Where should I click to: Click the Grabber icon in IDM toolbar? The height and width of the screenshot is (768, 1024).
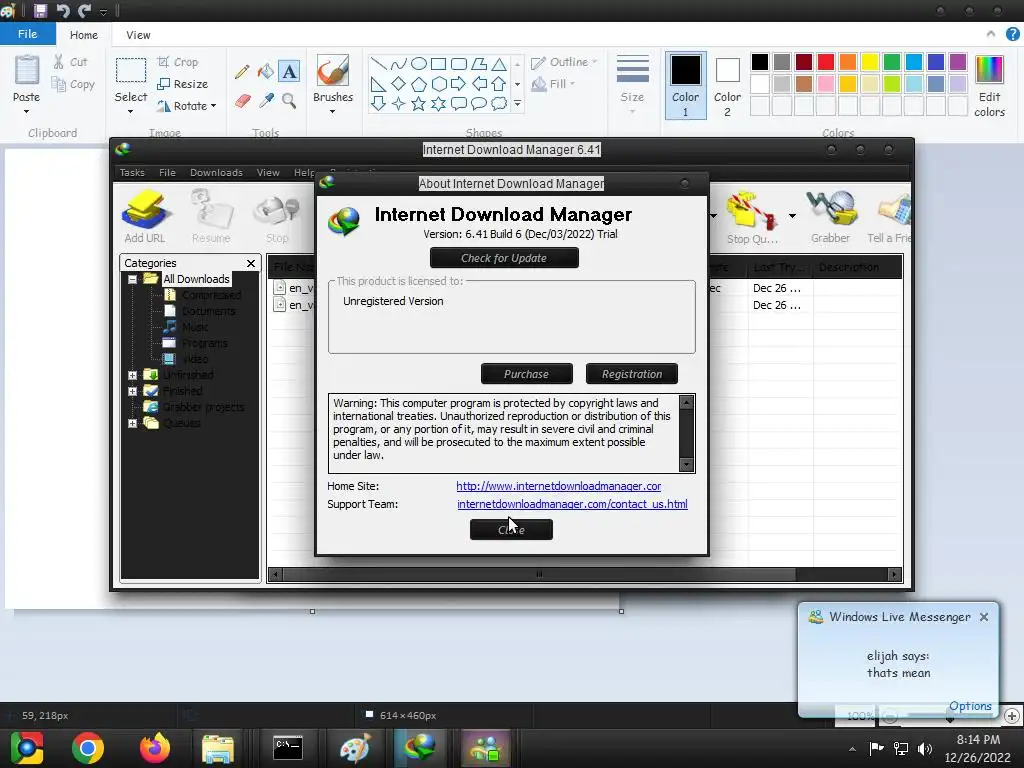[831, 216]
